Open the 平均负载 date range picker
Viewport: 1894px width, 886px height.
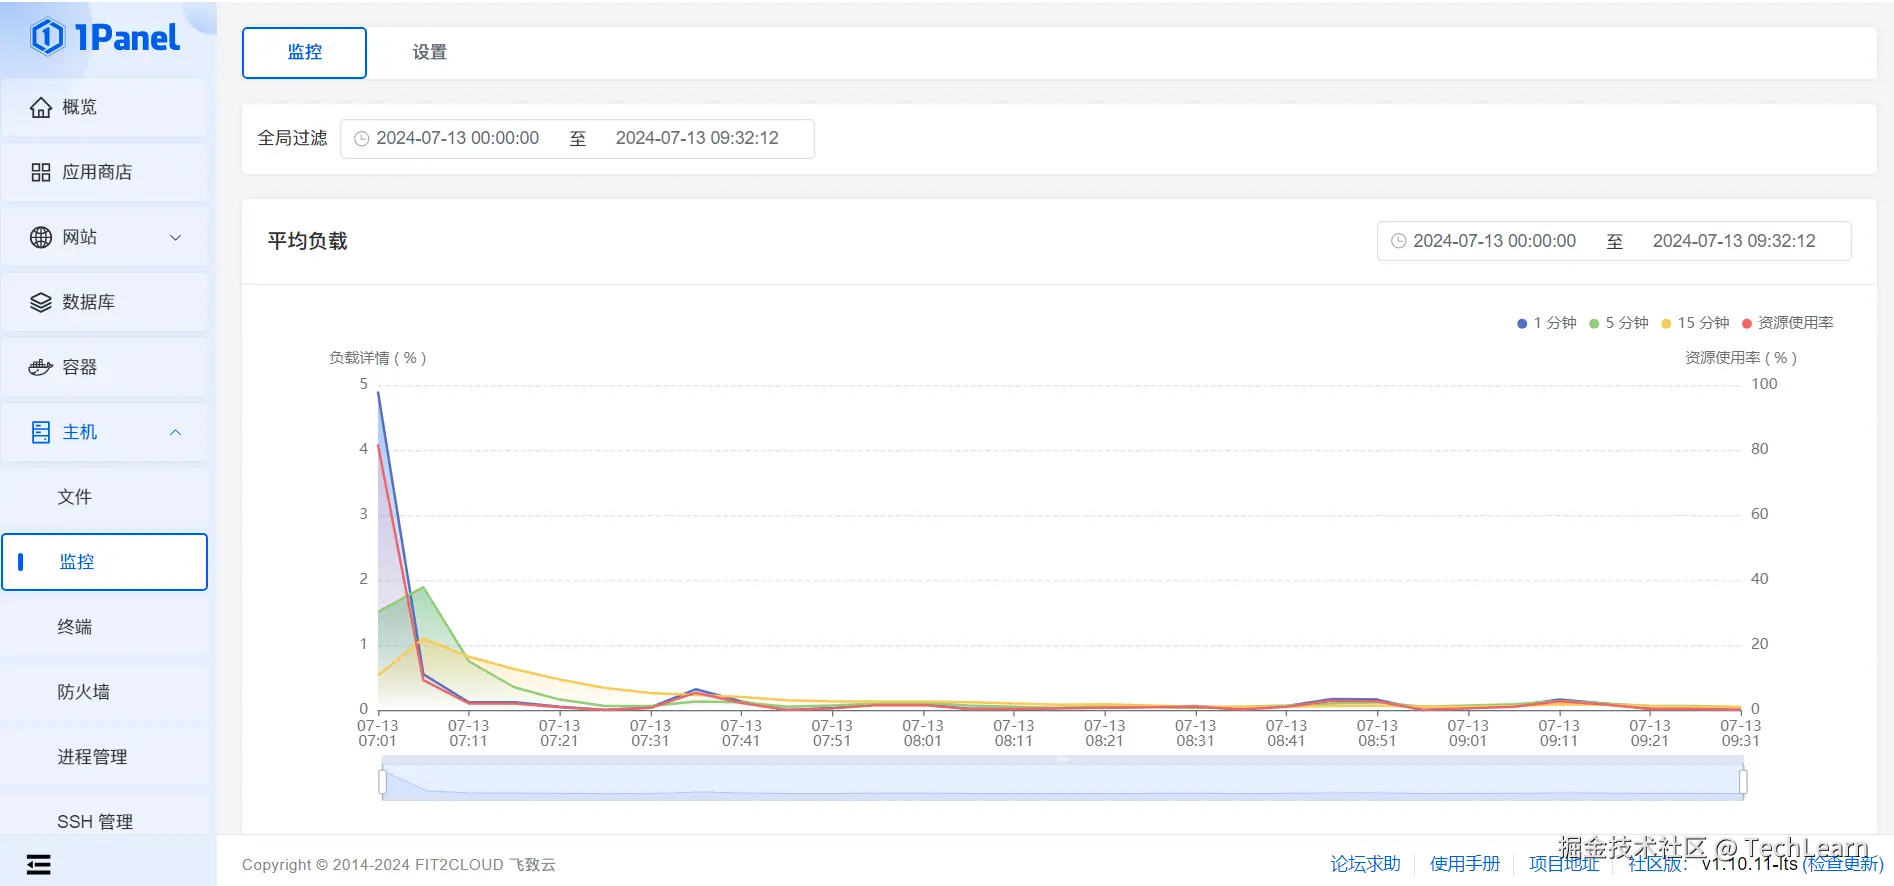[x=1613, y=241]
